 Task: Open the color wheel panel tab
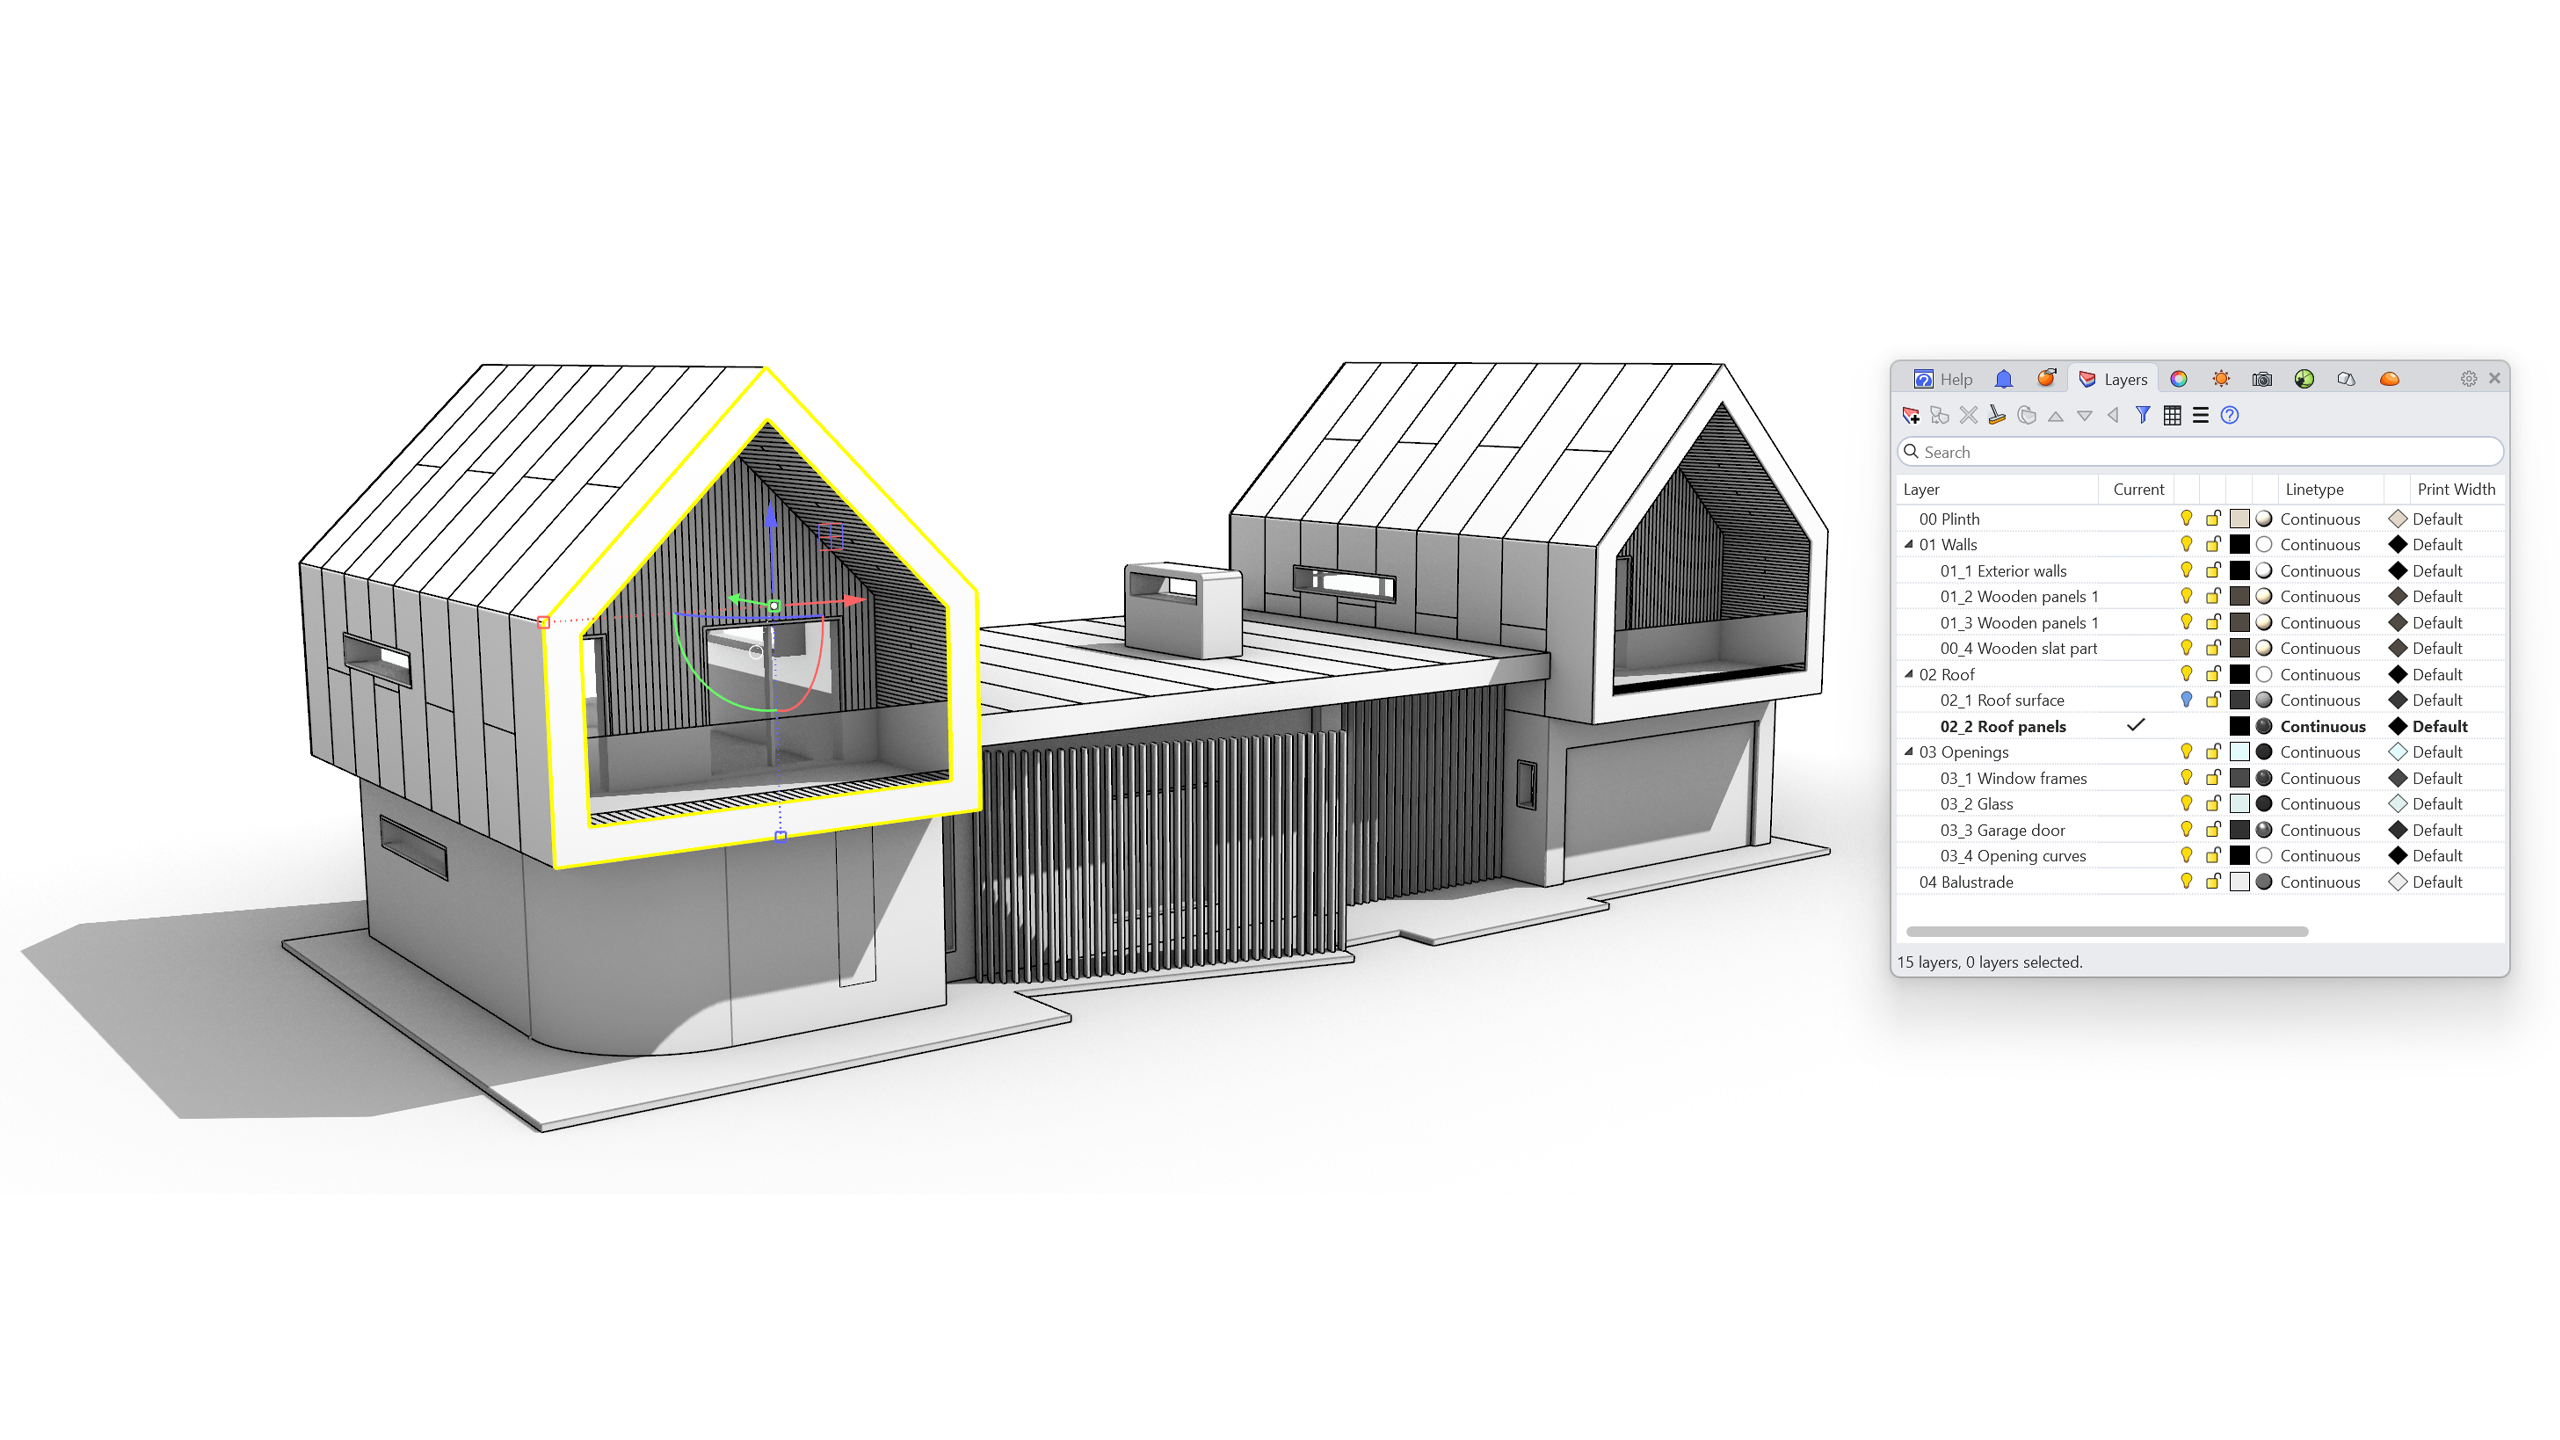2179,379
